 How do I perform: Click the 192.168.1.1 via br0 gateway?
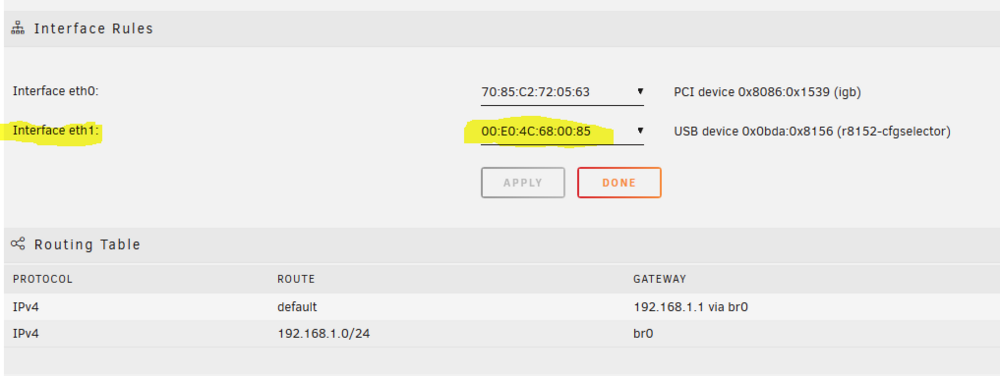690,307
